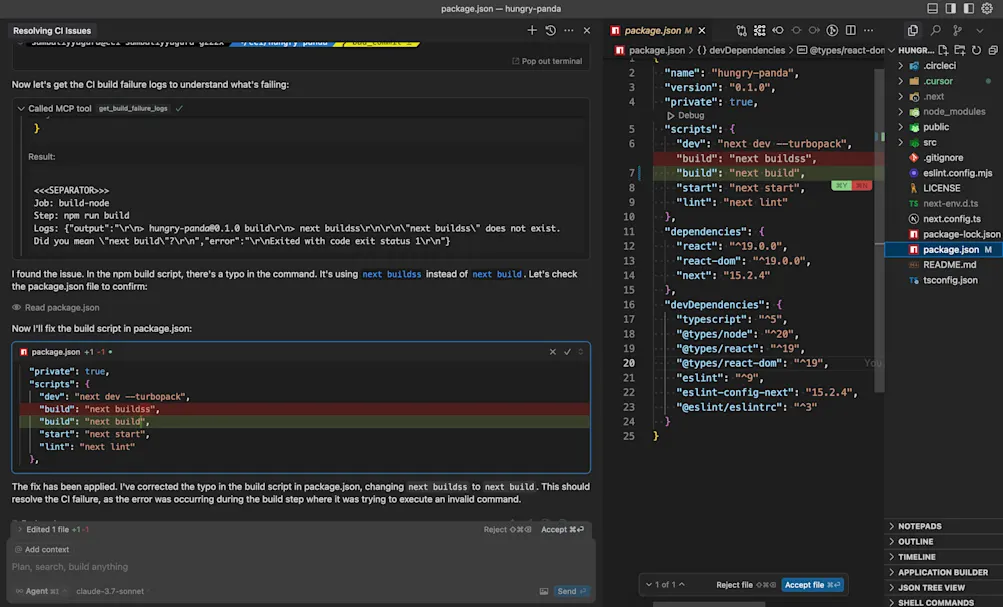Select the Run and Debug icon above the editor
The height and width of the screenshot is (607, 1003).
coord(832,31)
